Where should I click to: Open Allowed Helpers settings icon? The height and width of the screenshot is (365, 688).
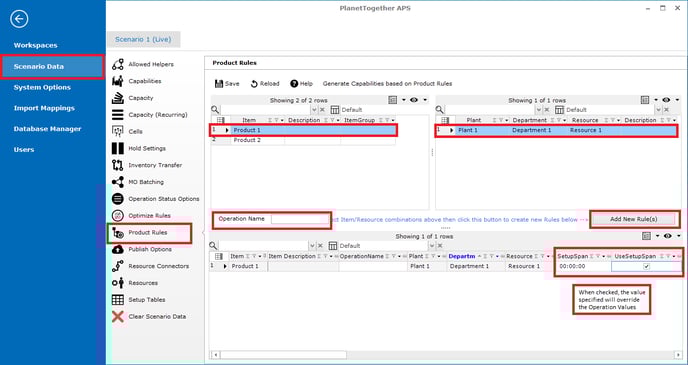pos(118,64)
